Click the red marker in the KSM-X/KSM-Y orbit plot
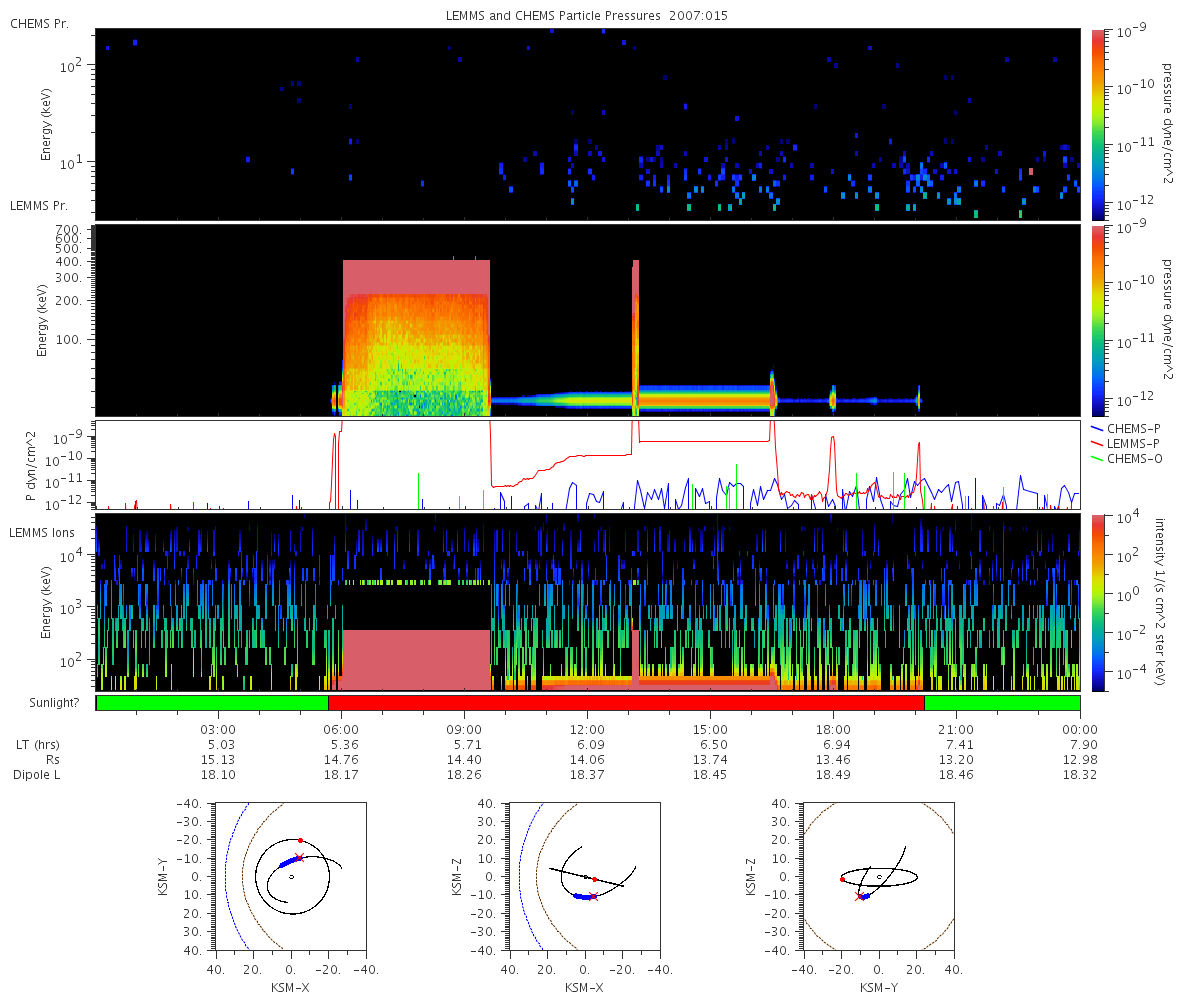 pos(300,840)
